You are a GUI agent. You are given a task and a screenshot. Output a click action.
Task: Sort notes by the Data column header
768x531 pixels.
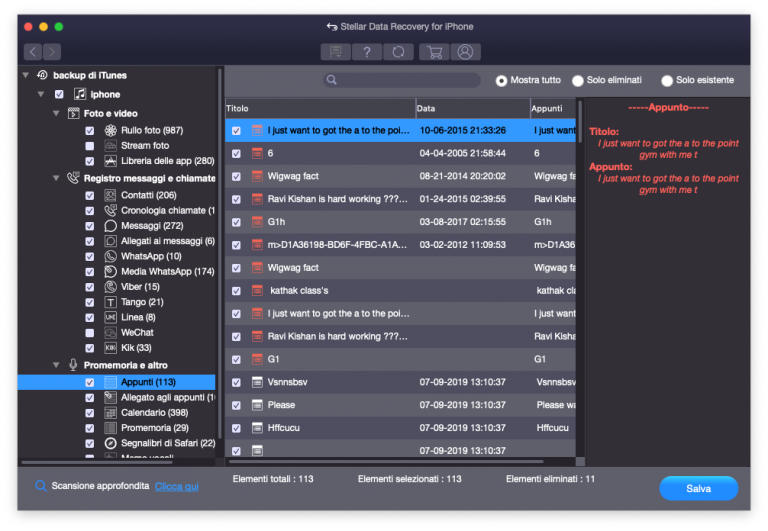471,108
